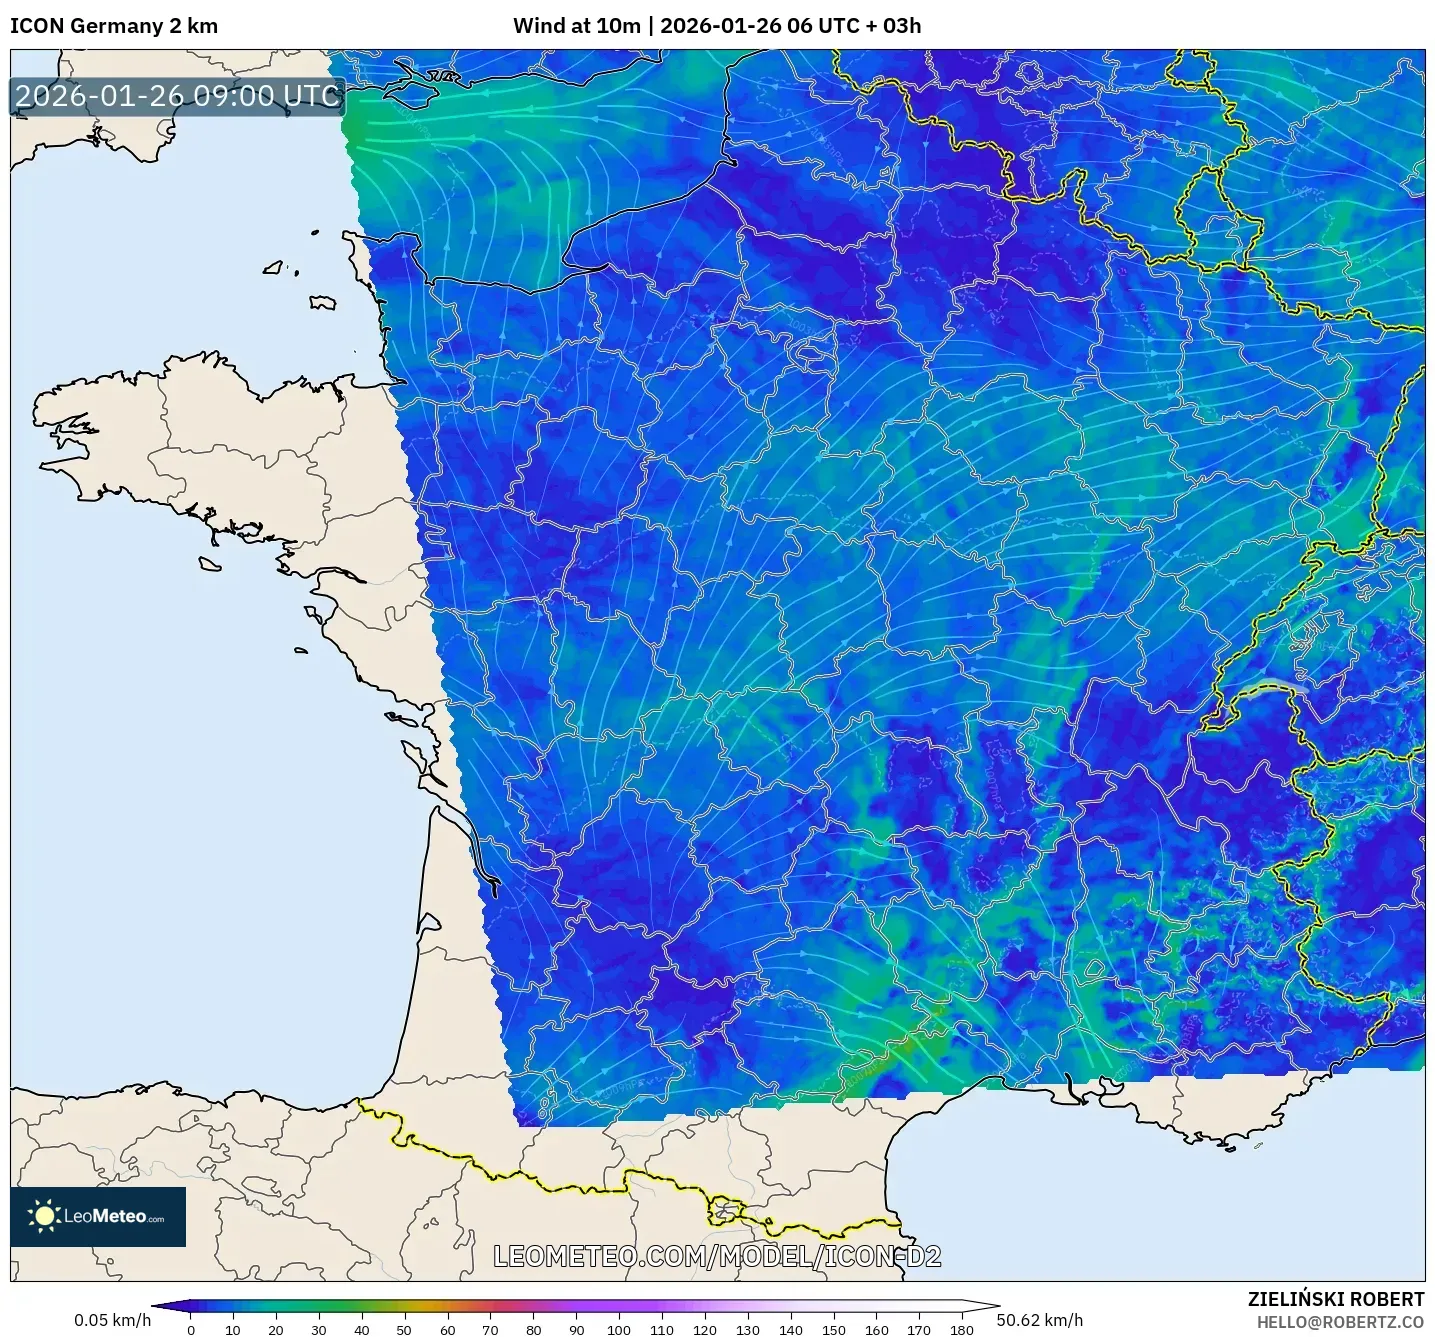Pick the orange 50 km/h colorbar section
Screen dimensions: 1435x1337
coord(405,1305)
